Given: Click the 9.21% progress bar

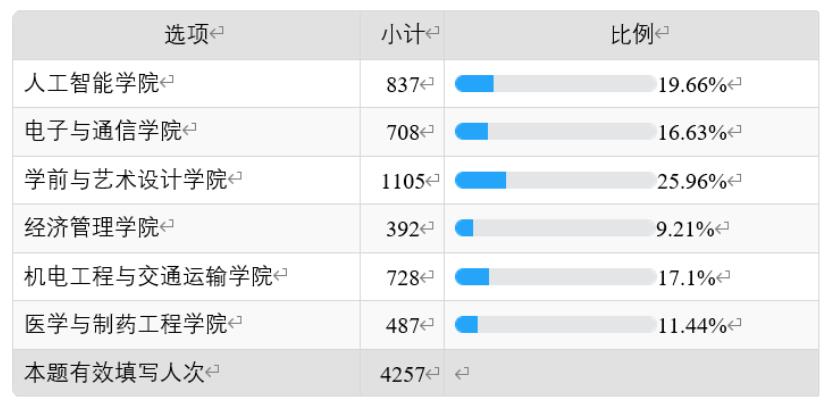Looking at the screenshot, I should [555, 229].
